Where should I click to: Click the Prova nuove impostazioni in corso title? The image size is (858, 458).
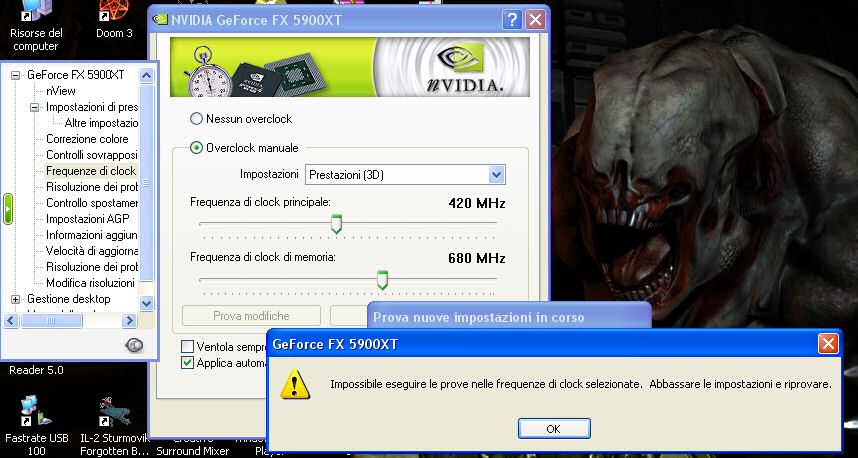[x=478, y=317]
